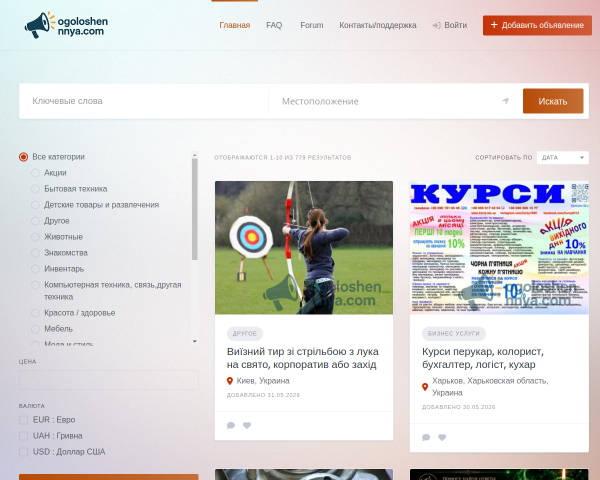Screen dimensions: 600x480
Task: Open the archery photo thumbnail
Action: [x=304, y=248]
